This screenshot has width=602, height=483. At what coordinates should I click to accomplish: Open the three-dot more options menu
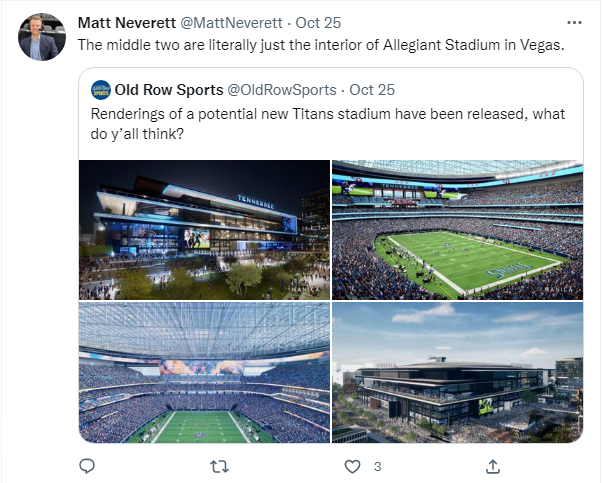click(x=574, y=21)
